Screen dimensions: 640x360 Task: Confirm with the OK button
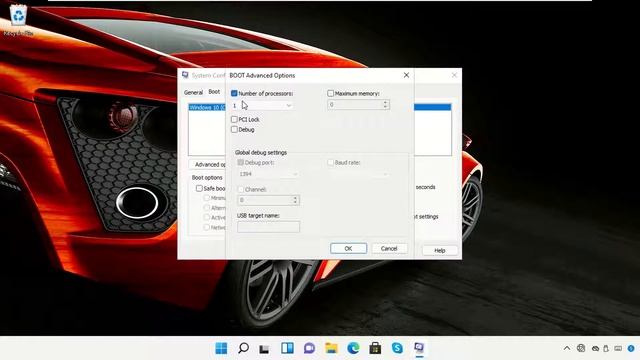[348, 249]
